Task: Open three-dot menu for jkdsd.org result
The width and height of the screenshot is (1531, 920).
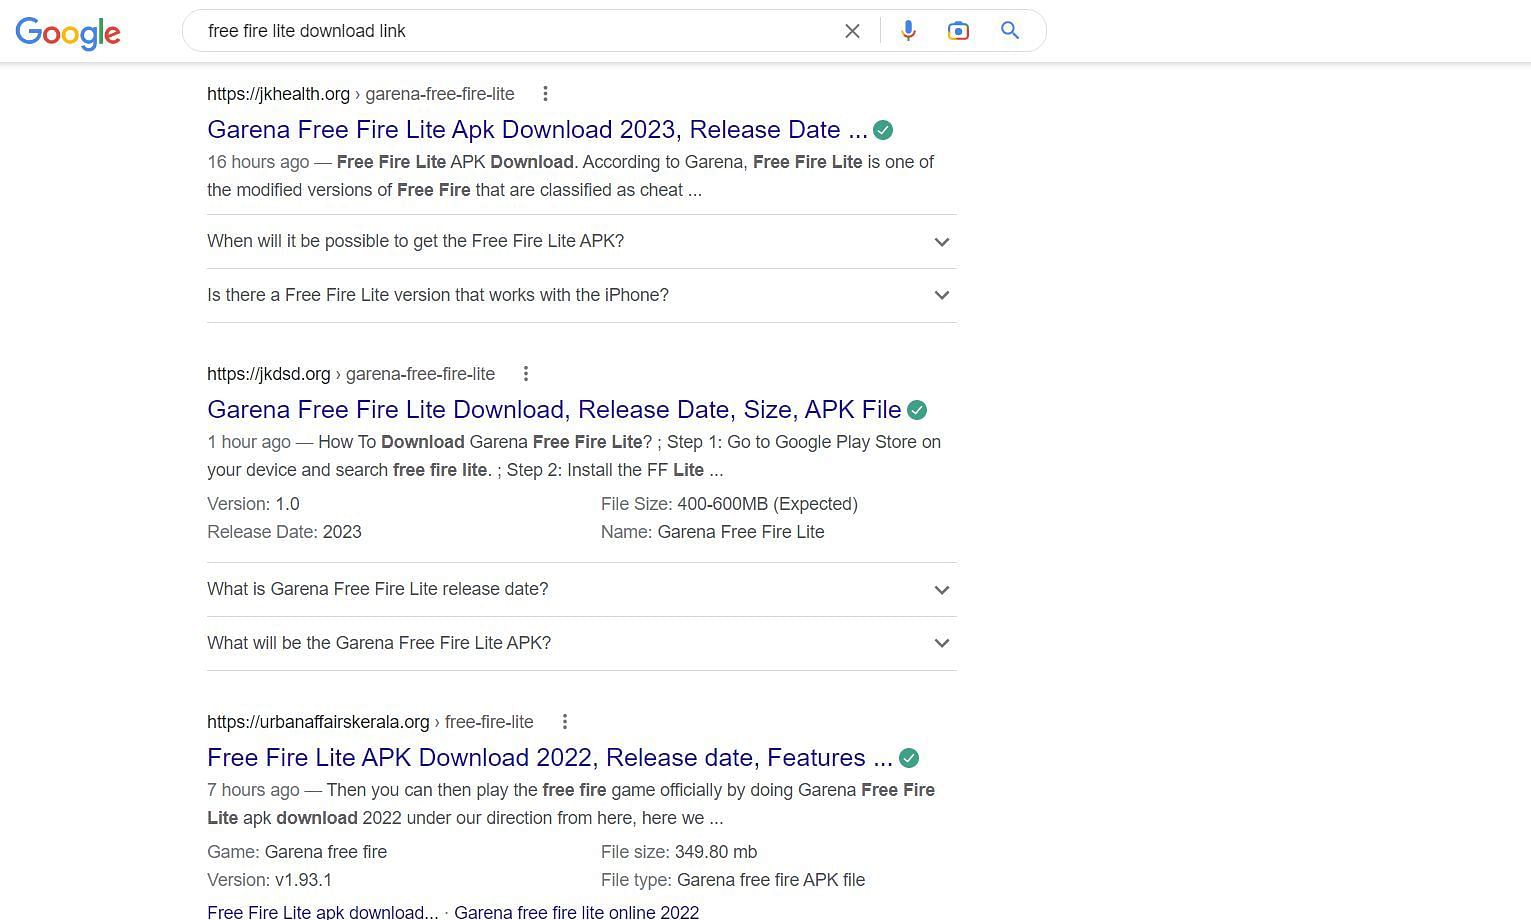Action: pos(526,374)
